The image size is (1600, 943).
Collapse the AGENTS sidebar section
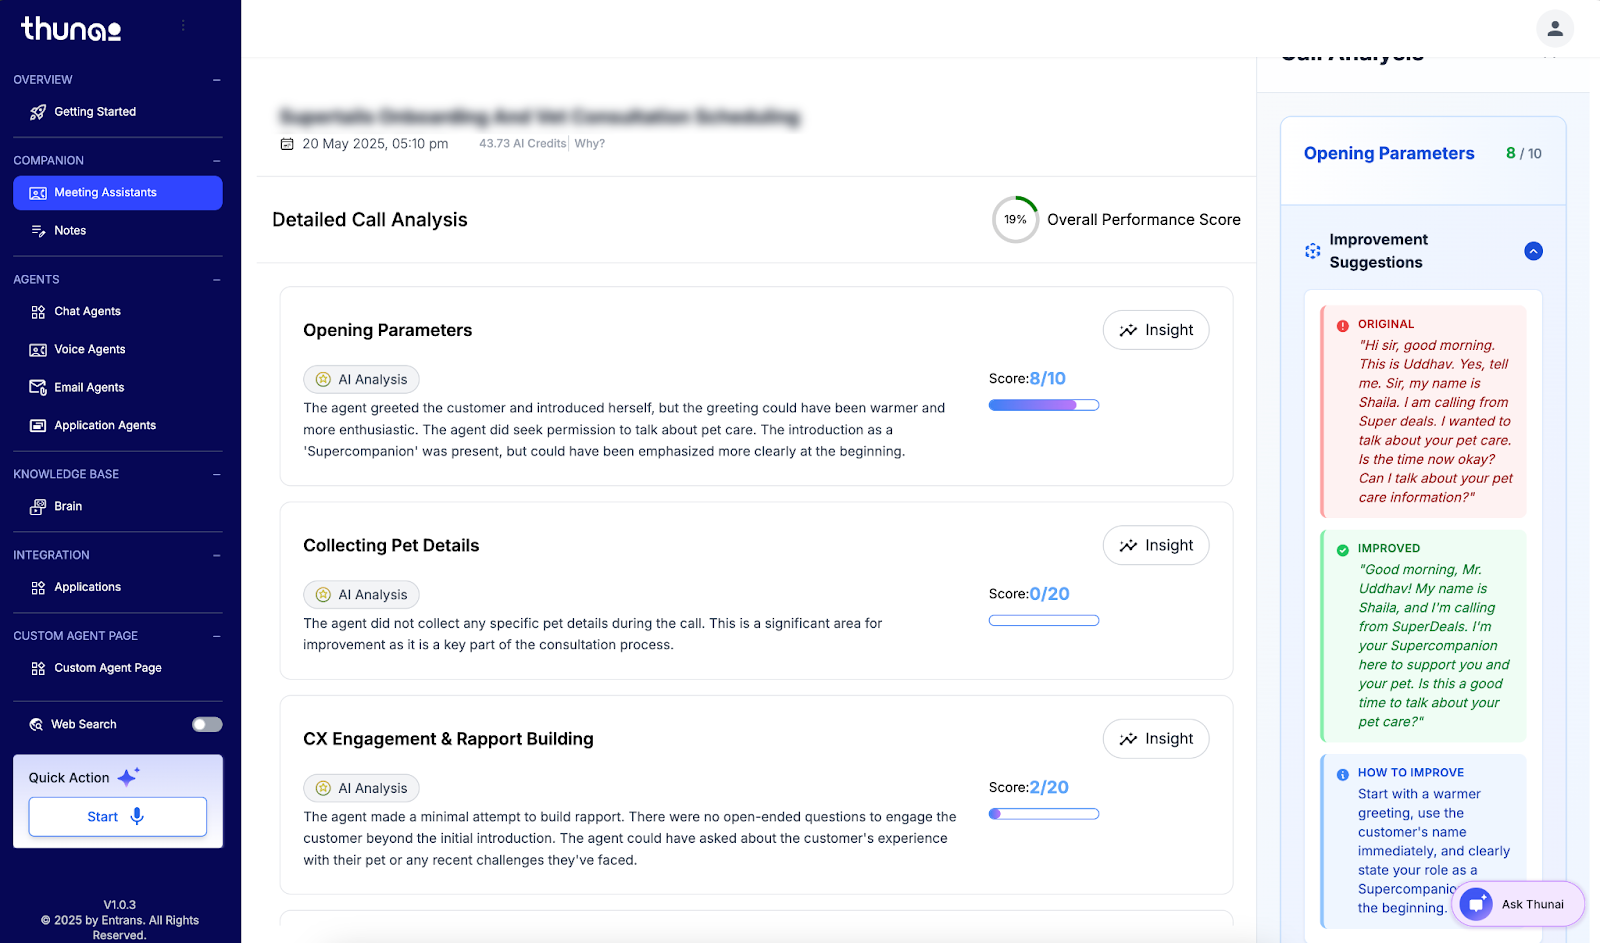[217, 280]
